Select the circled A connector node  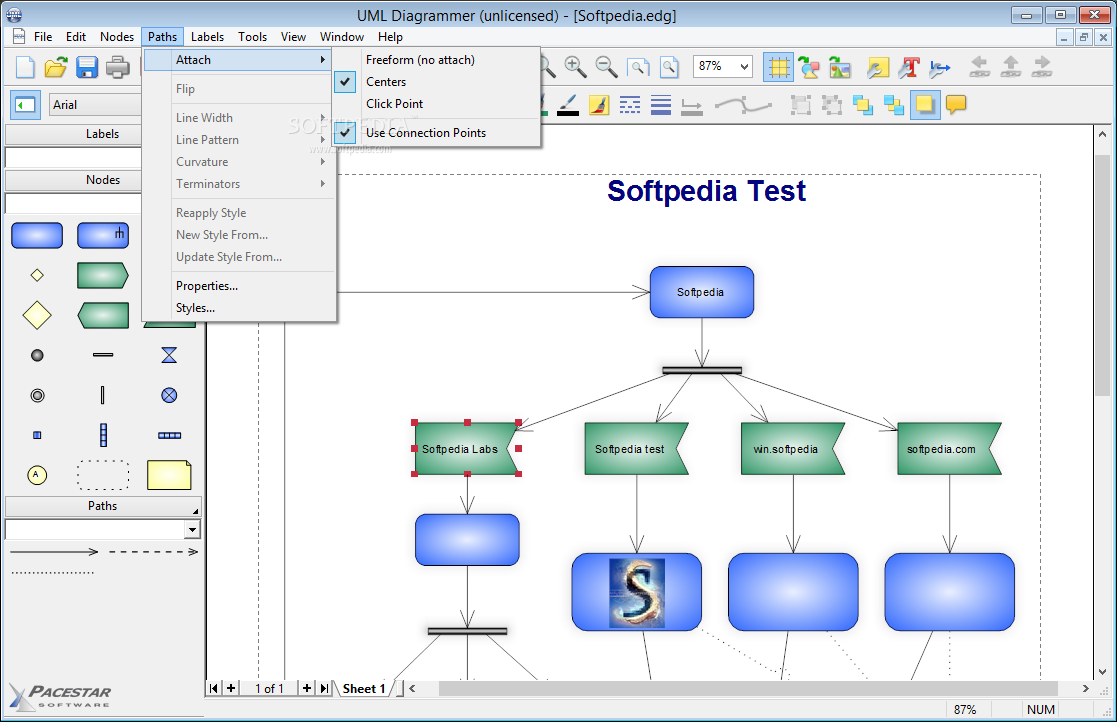(x=37, y=475)
